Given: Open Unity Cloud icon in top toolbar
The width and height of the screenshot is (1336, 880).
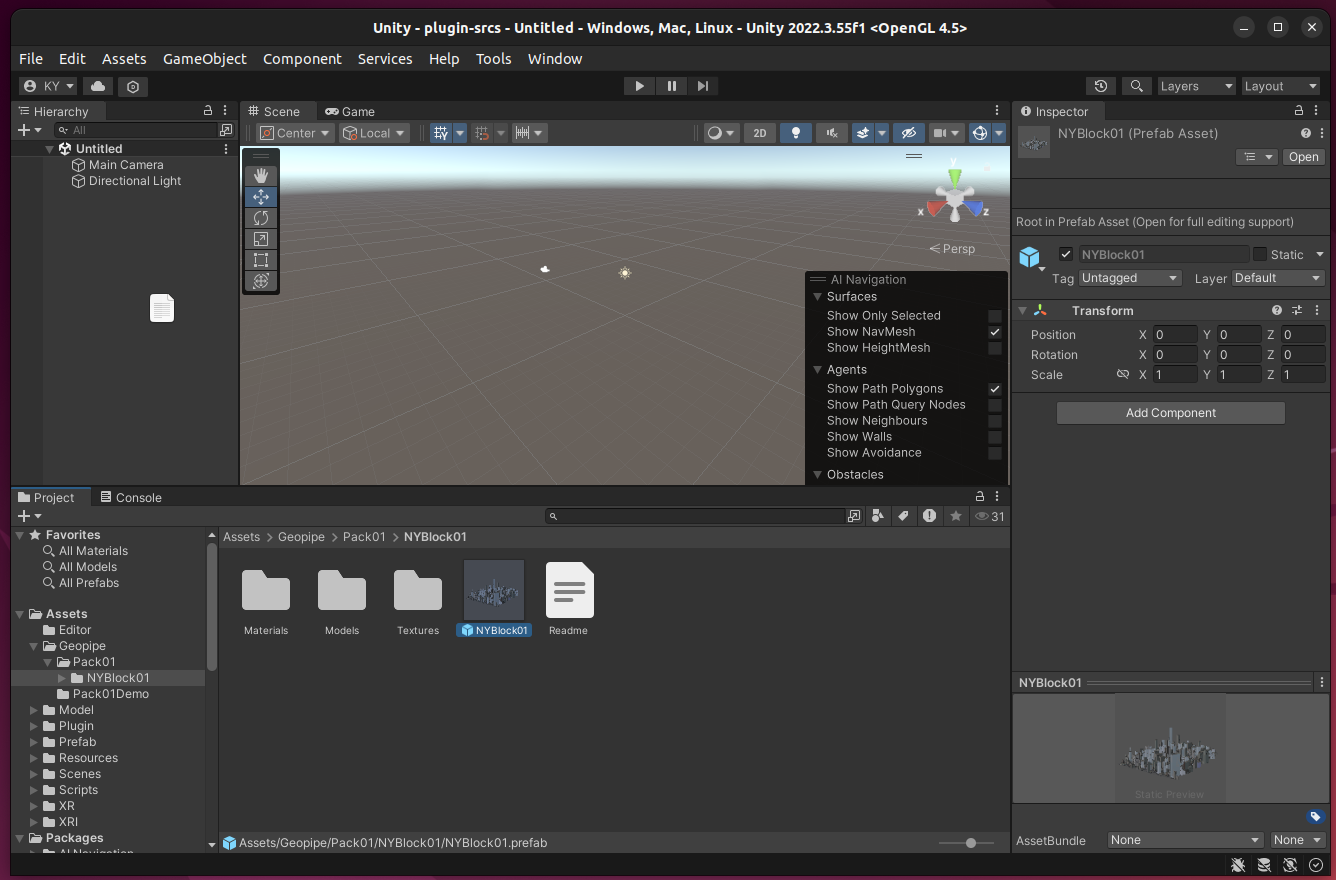Looking at the screenshot, I should tap(98, 86).
